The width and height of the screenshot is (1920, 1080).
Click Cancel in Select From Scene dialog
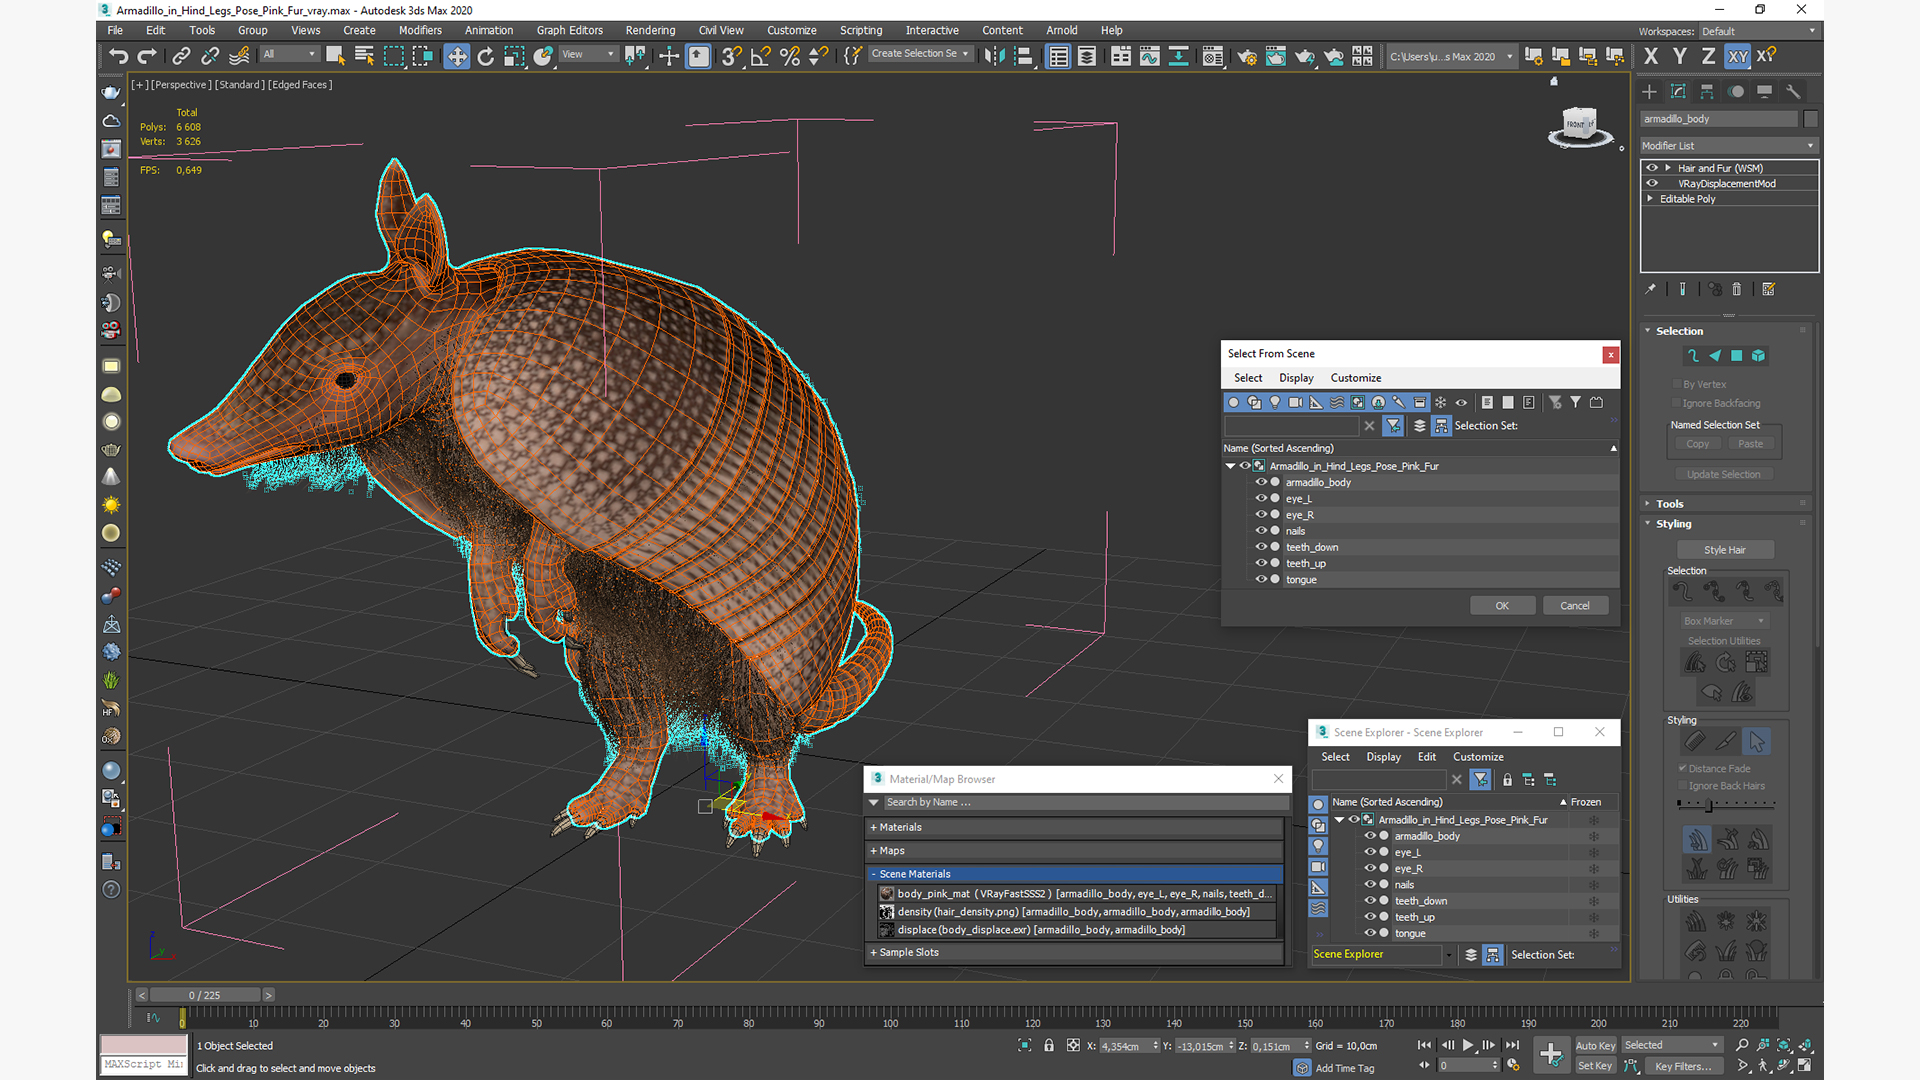click(1575, 606)
